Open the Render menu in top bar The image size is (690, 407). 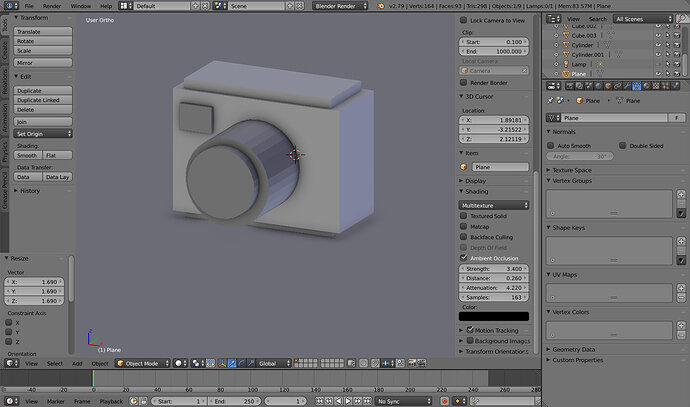click(52, 6)
